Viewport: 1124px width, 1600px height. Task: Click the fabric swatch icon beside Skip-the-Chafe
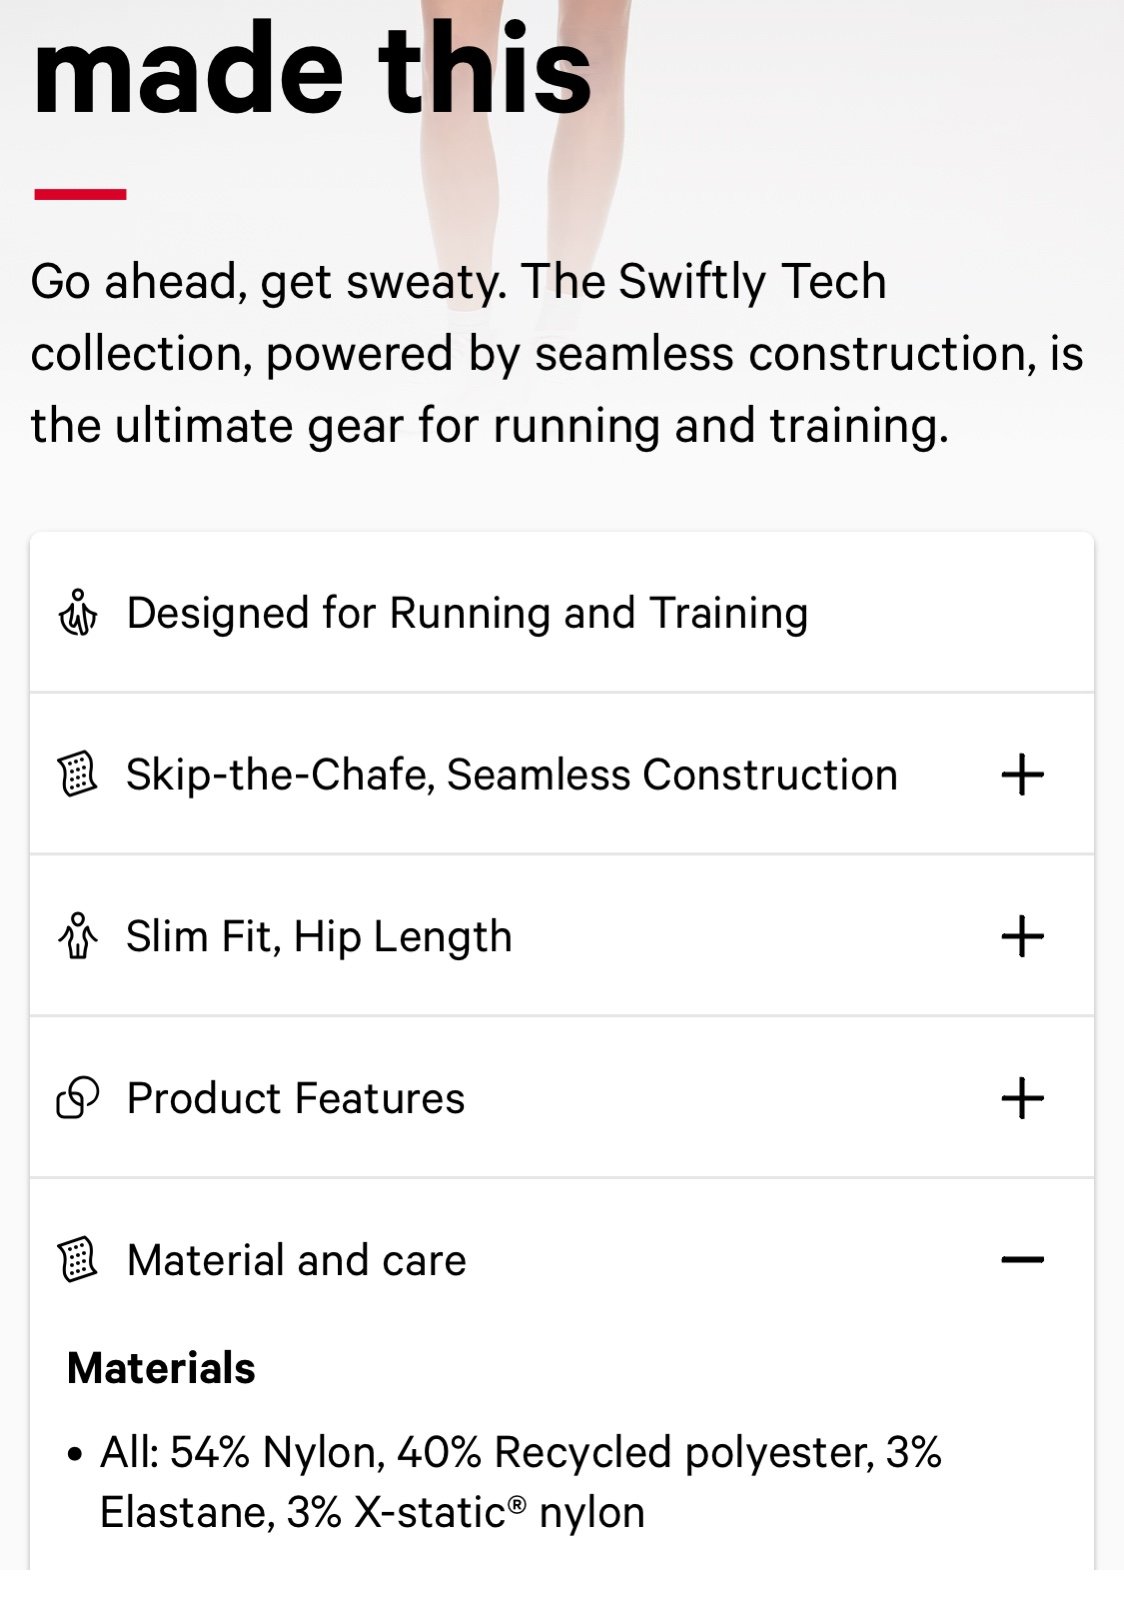click(78, 775)
